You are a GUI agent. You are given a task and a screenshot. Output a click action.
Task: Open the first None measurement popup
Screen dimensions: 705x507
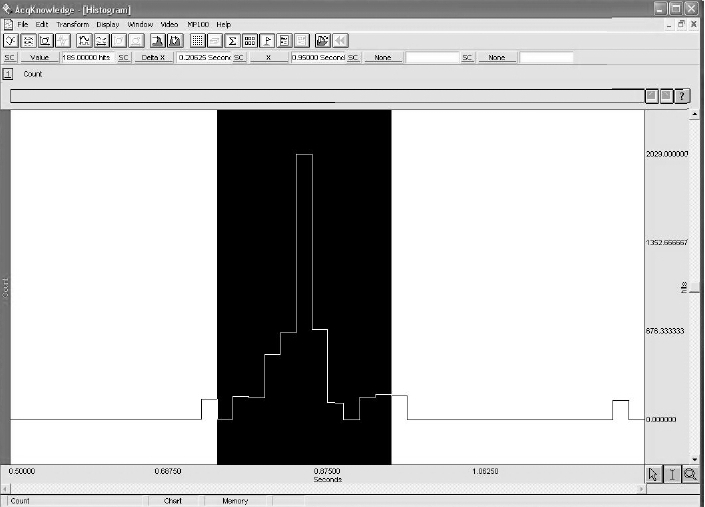[383, 58]
